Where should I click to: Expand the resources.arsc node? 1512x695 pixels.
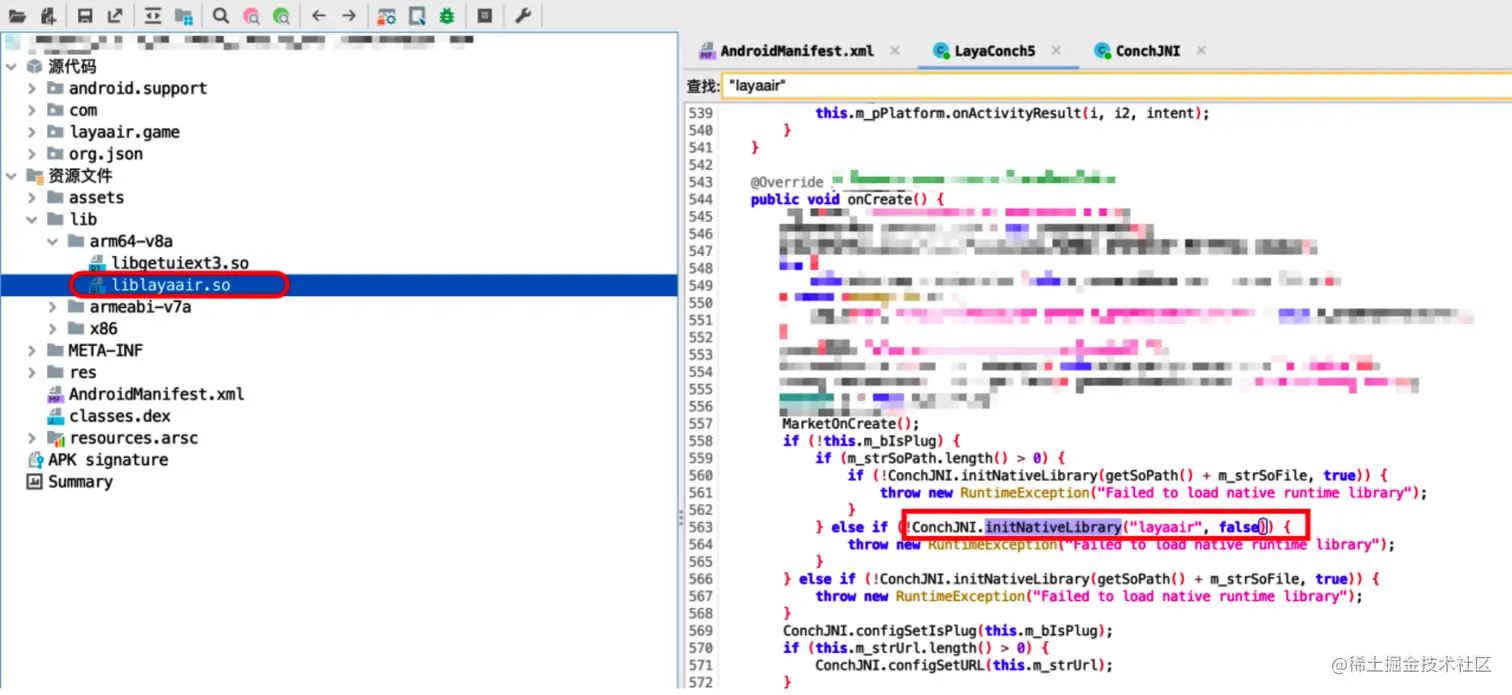(x=32, y=438)
